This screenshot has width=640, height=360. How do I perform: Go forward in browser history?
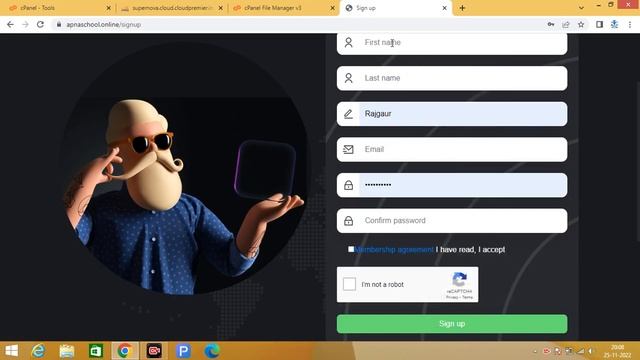tap(25, 24)
